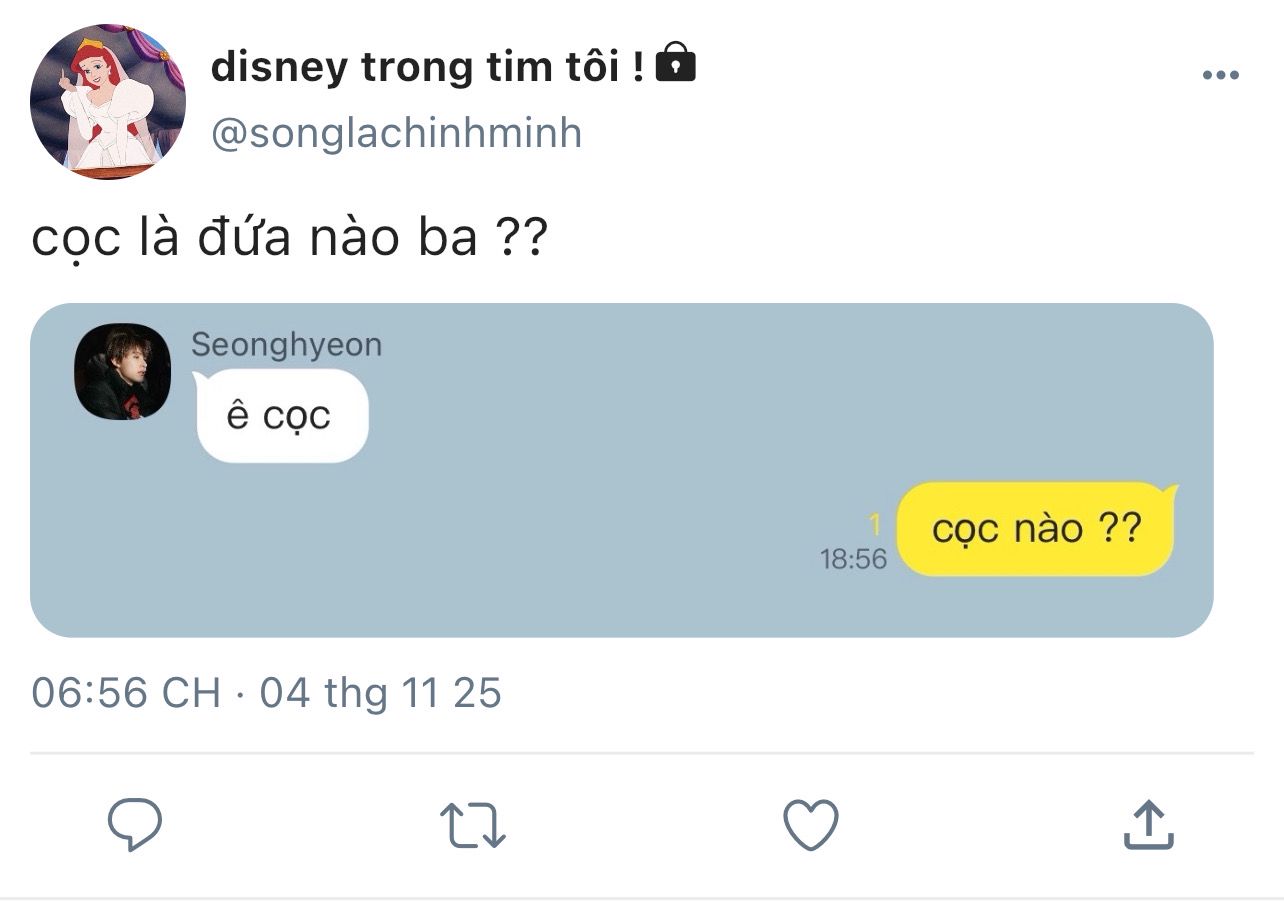
Task: Click the white 'ê cọc' message bubble
Action: point(282,416)
